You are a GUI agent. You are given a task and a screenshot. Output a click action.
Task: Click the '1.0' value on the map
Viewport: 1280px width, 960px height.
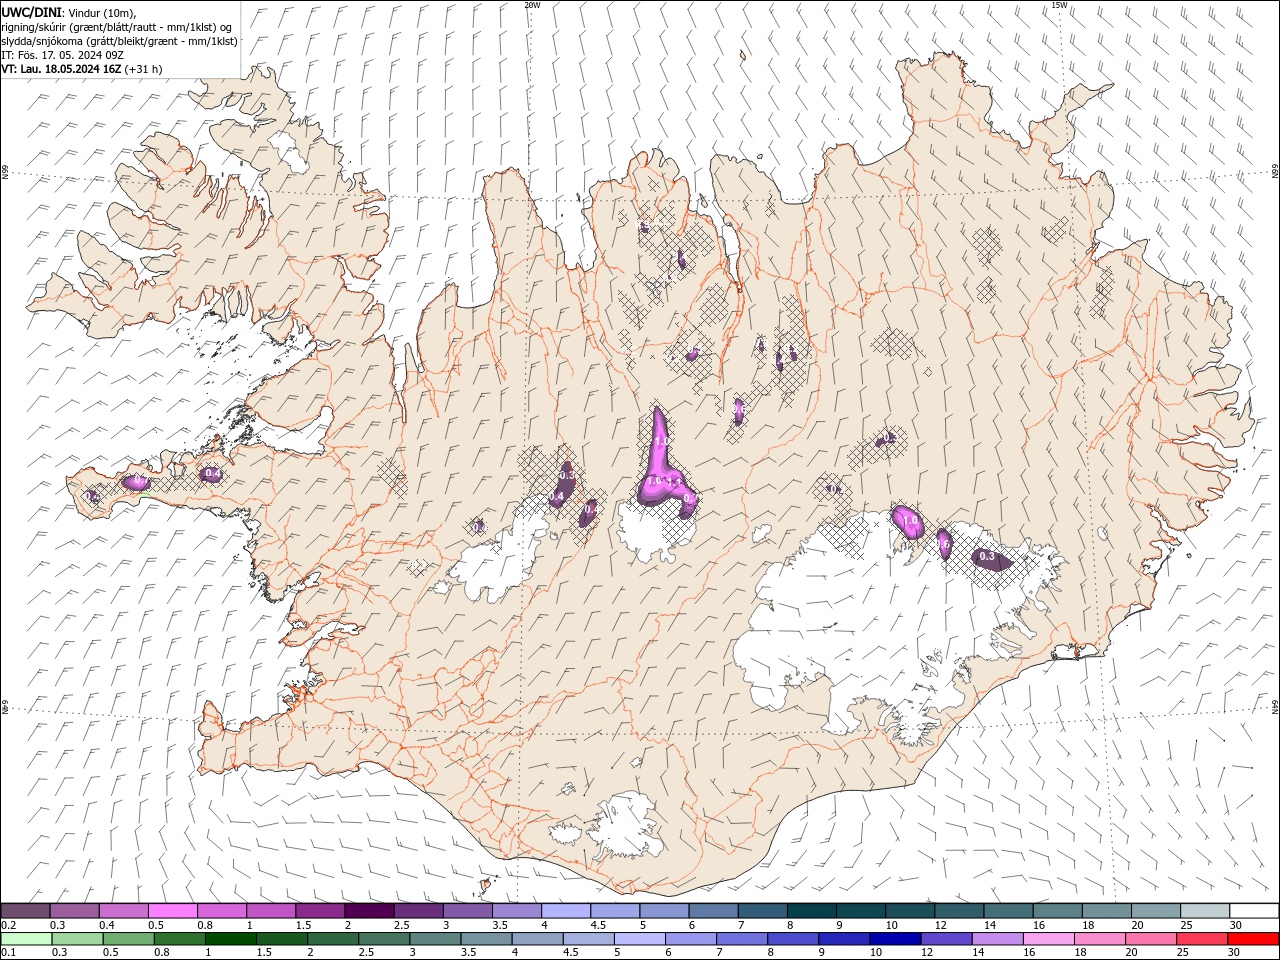click(910, 521)
